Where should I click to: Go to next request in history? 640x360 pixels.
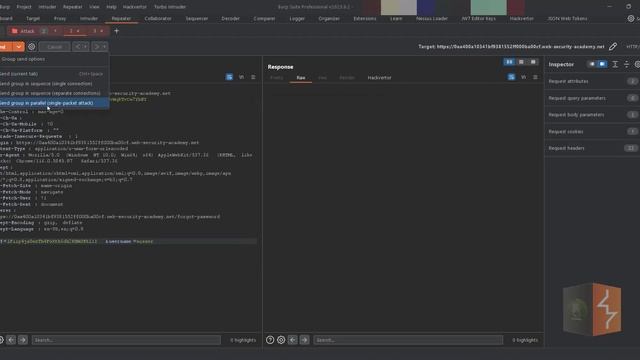(x=97, y=47)
